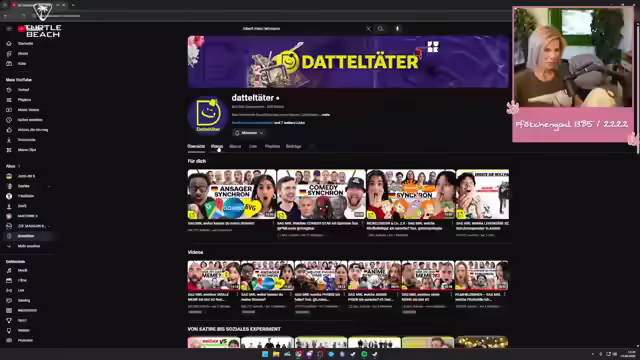640x360 pixels.
Task: Open 'und 7 weitere Links'
Action: [x=289, y=122]
